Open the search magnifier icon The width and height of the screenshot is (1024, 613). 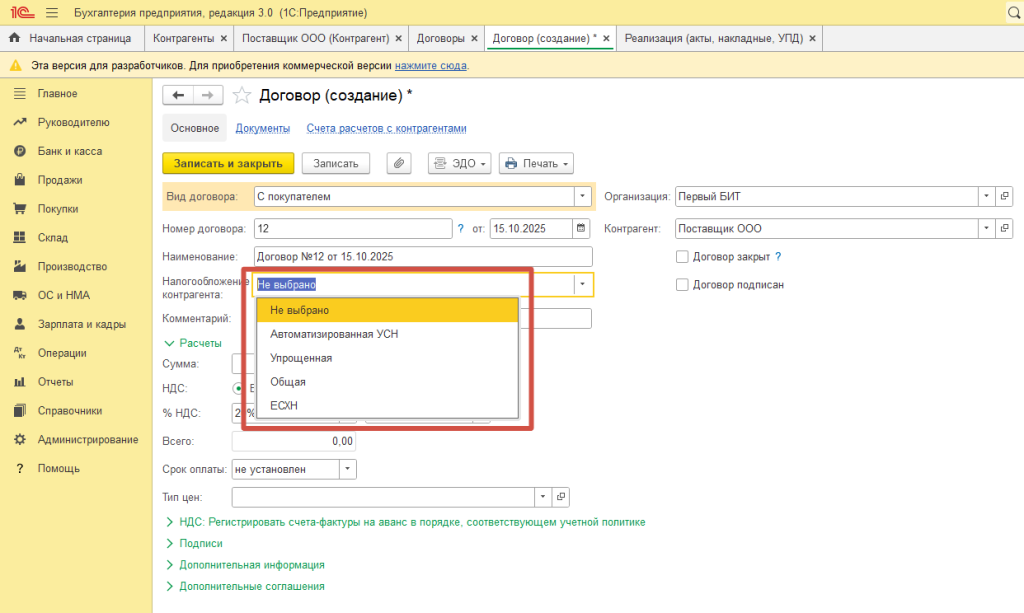click(1009, 14)
